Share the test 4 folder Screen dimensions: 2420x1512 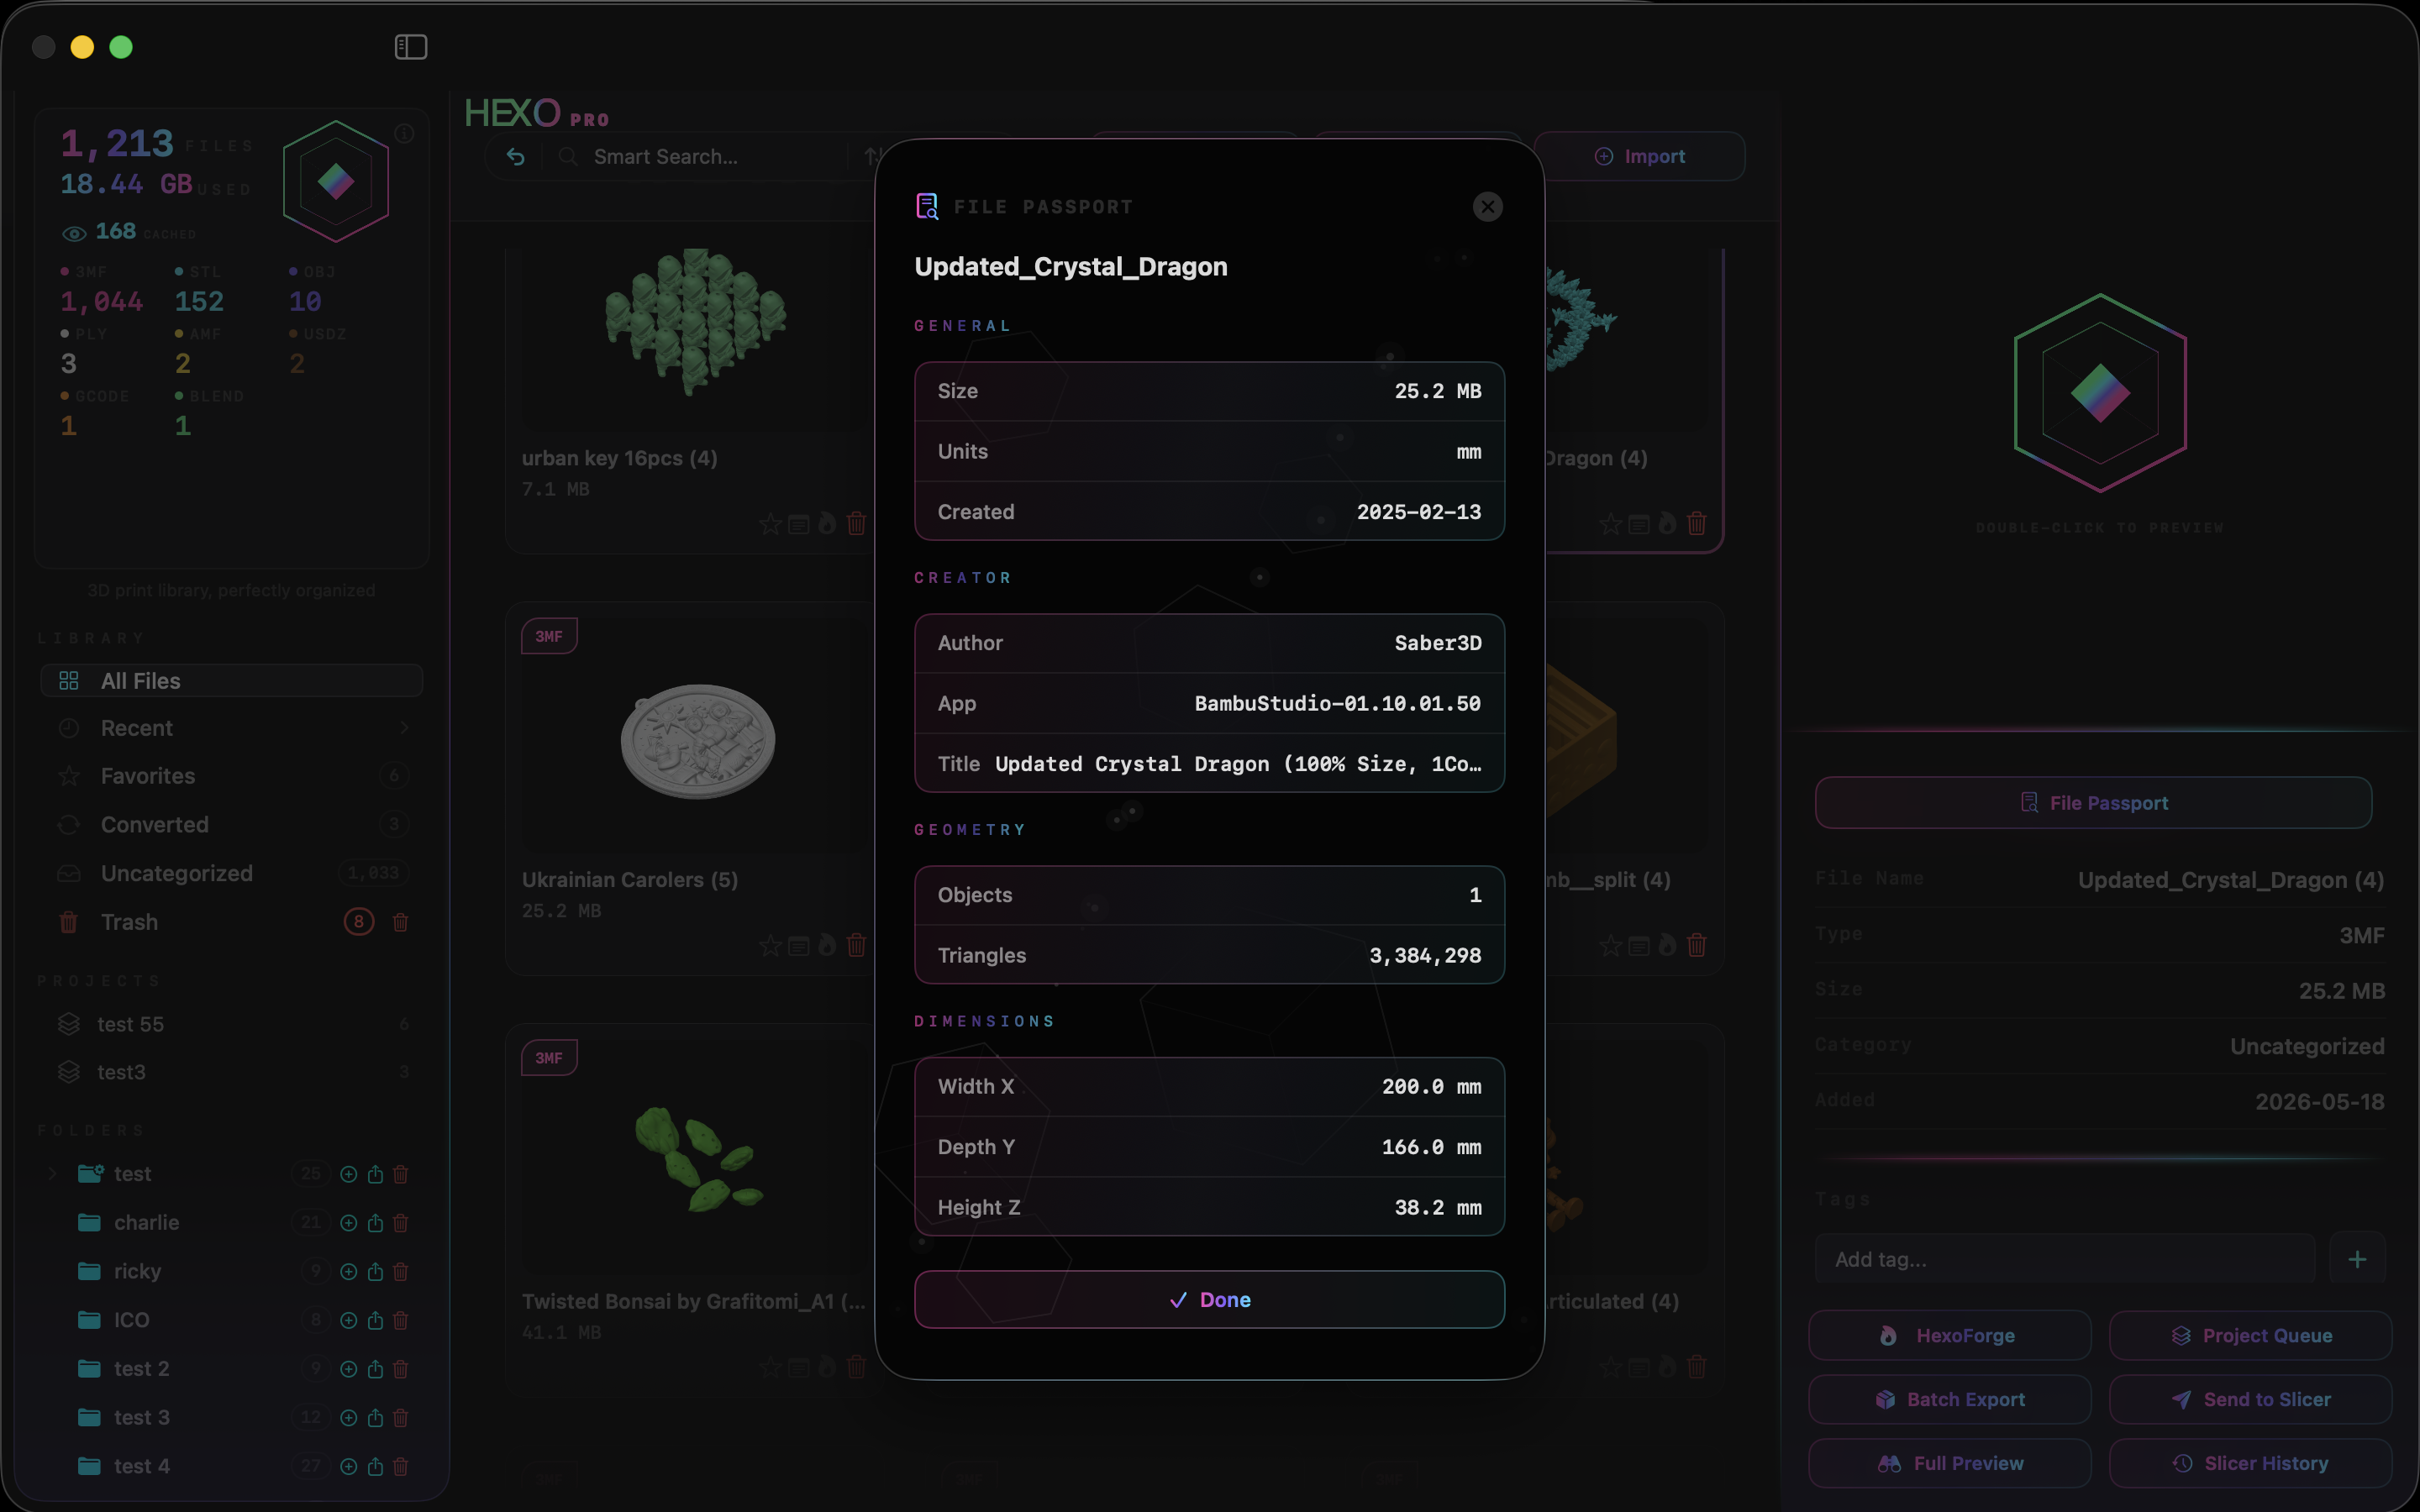tap(375, 1466)
